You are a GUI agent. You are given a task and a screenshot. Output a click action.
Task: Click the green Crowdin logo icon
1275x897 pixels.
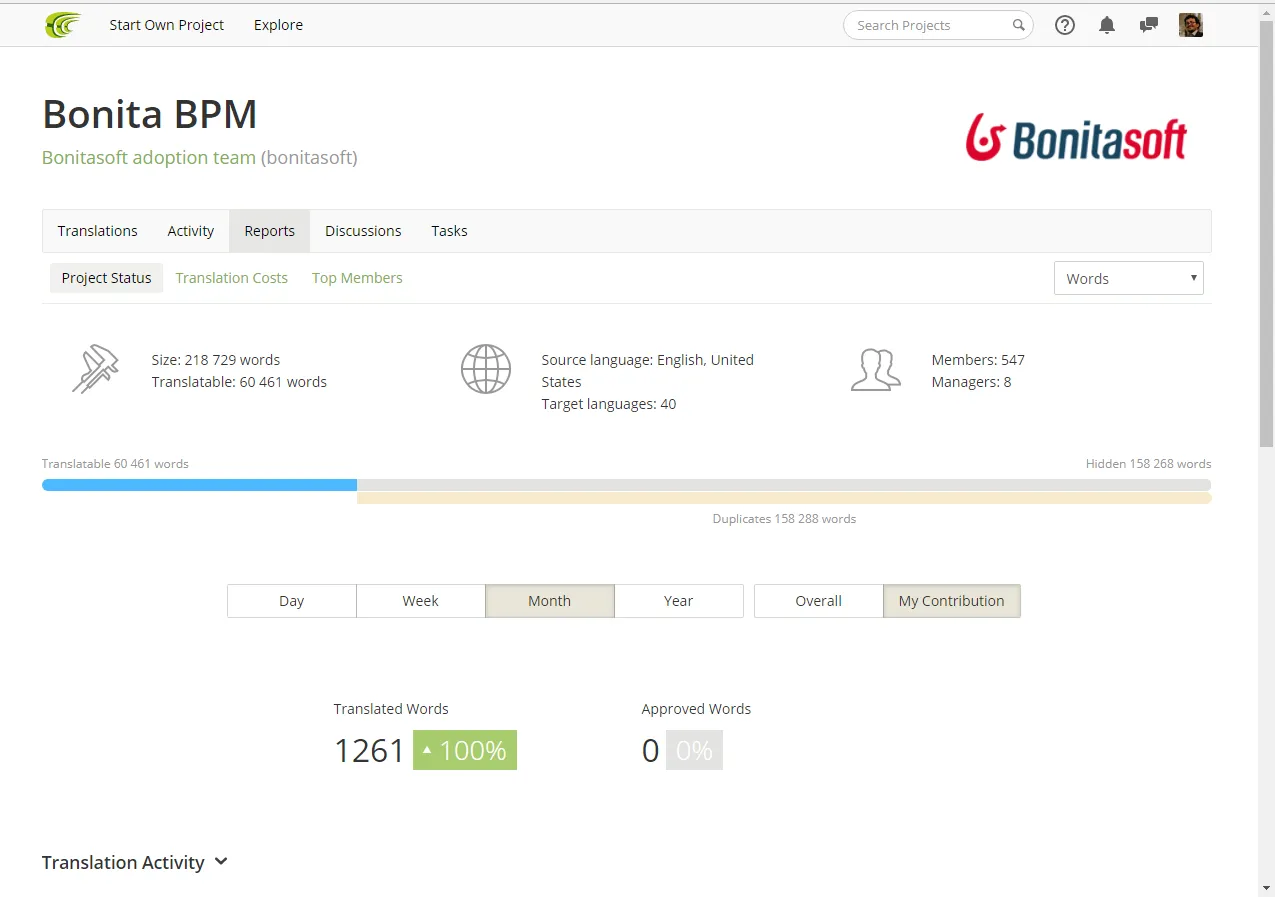[63, 25]
